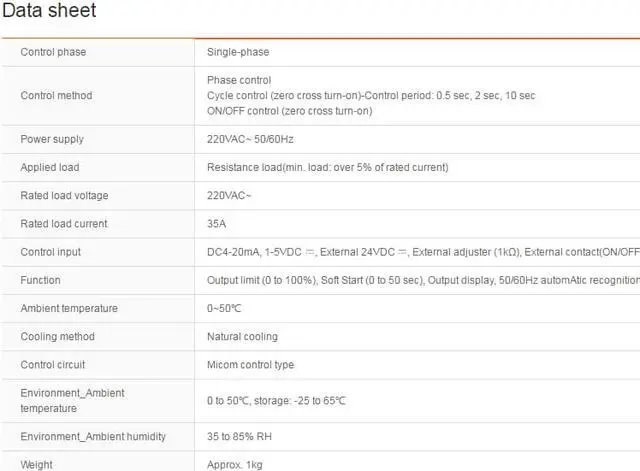The image size is (640, 471).
Task: Click the "Phase control" text line
Action: click(x=239, y=80)
